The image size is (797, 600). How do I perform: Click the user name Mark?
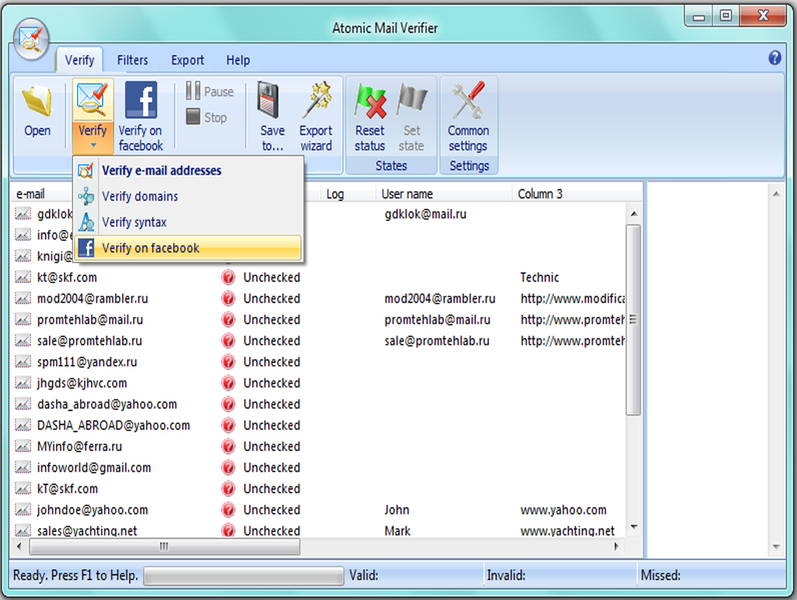[397, 531]
